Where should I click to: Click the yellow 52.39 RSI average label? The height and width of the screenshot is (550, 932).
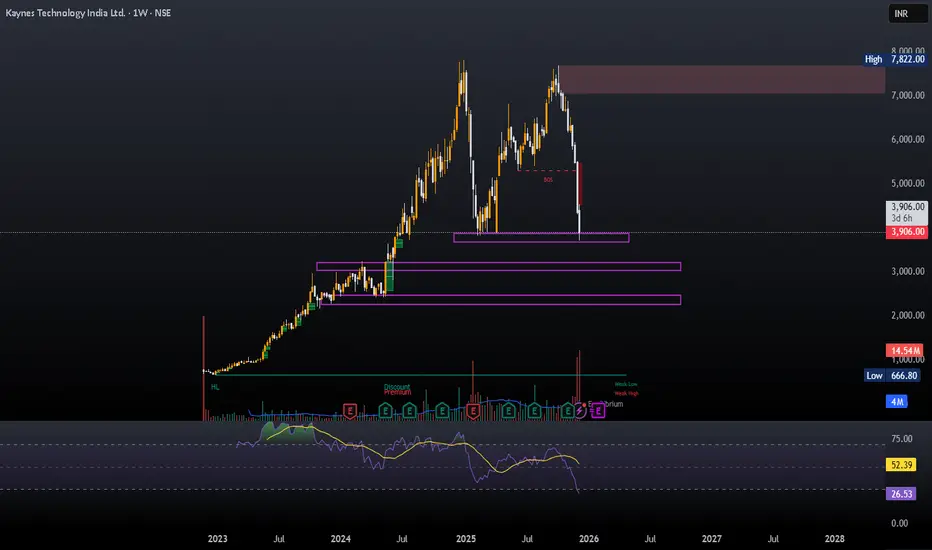901,464
